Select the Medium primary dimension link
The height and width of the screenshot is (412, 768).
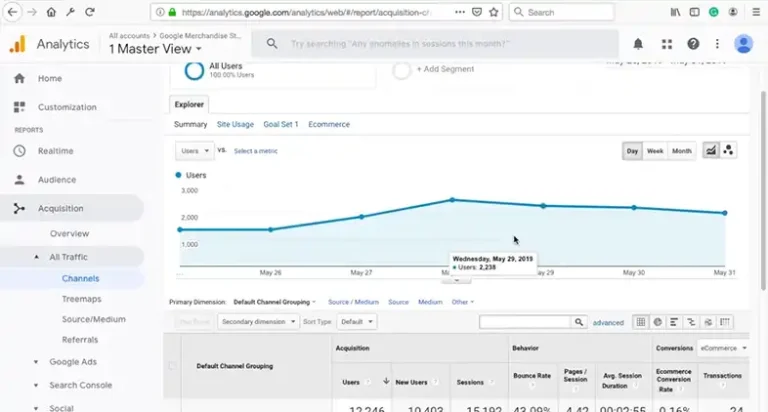[x=430, y=302]
